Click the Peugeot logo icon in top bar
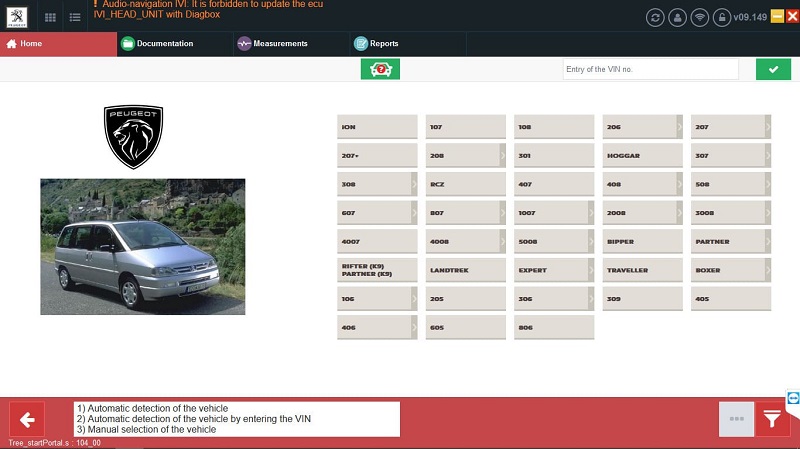The height and width of the screenshot is (449, 800). click(x=17, y=17)
